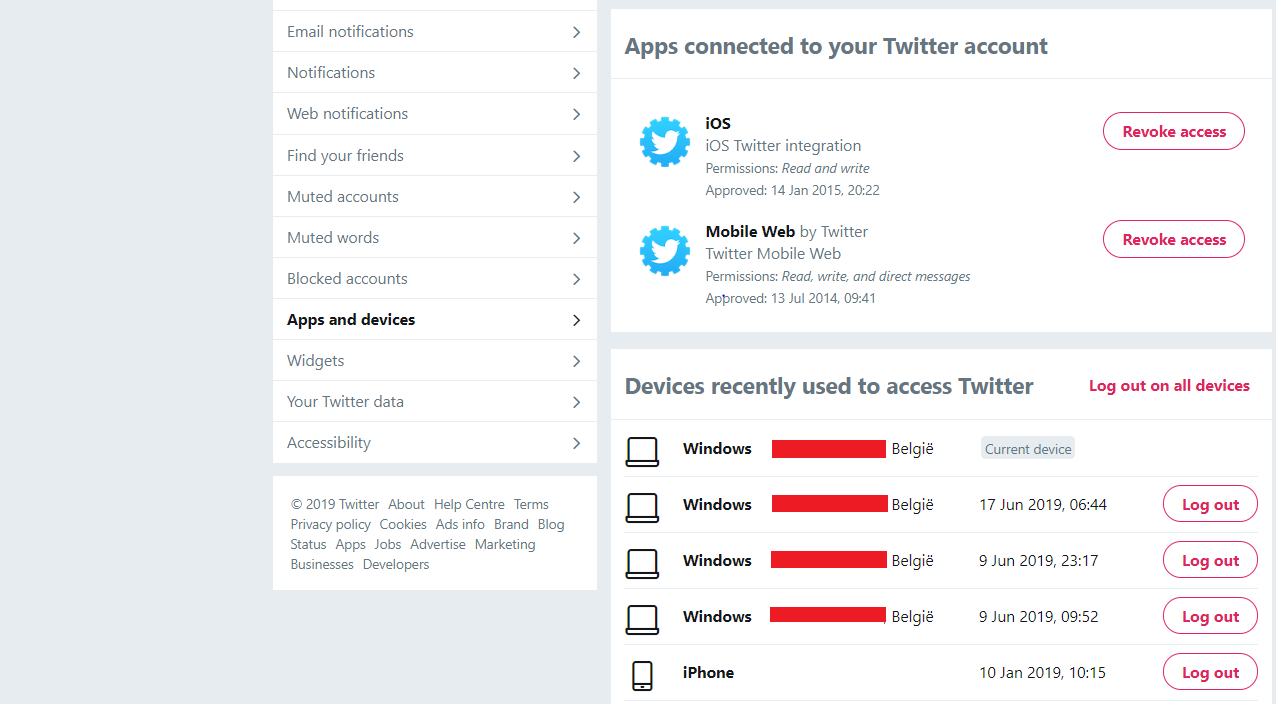This screenshot has width=1276, height=704.
Task: Click the chevron next to Accessibility
Action: [x=576, y=443]
